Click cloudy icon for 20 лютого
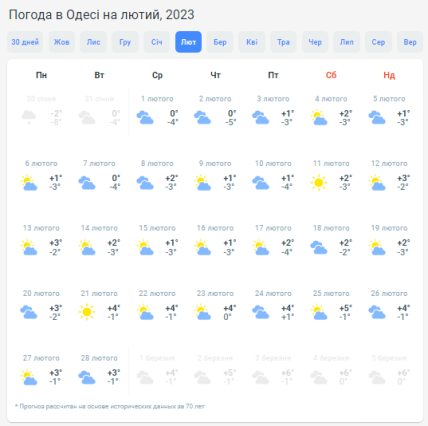 coord(29,312)
